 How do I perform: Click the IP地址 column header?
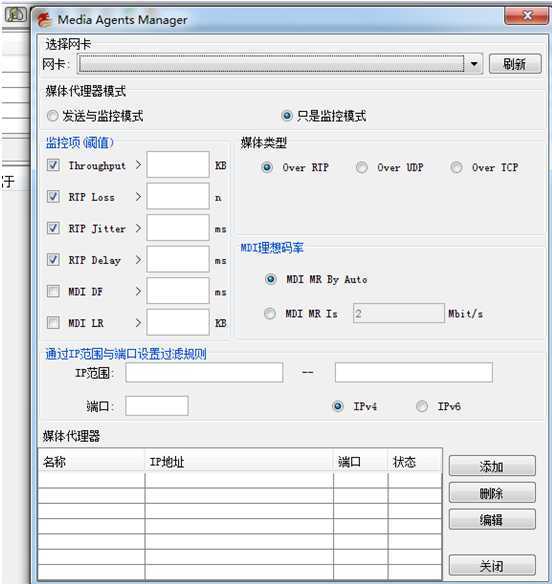[x=239, y=462]
